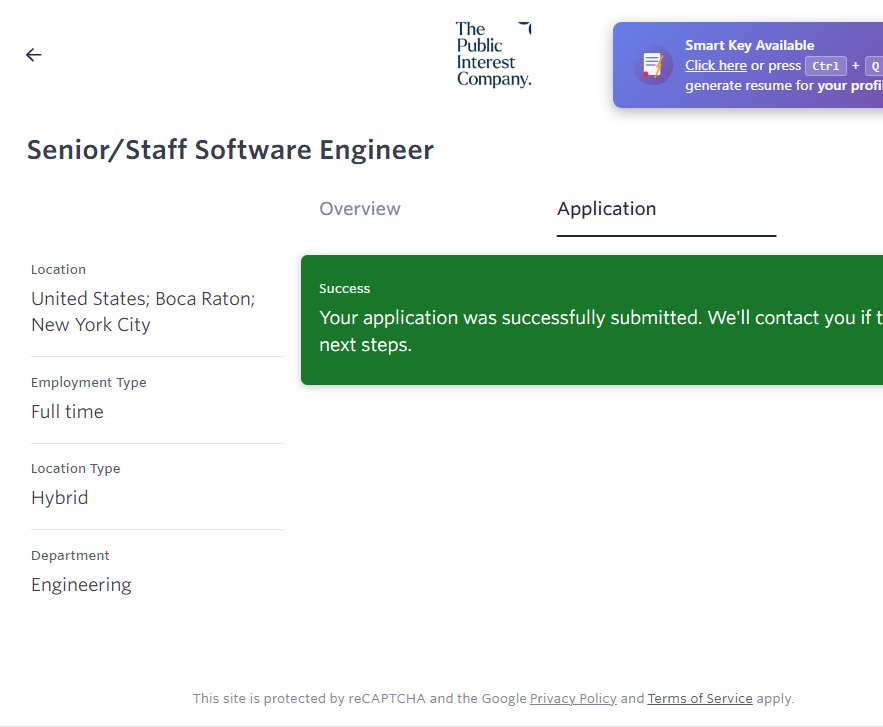Click the 'Engineering' department value
This screenshot has width=883, height=727.
[x=81, y=585]
